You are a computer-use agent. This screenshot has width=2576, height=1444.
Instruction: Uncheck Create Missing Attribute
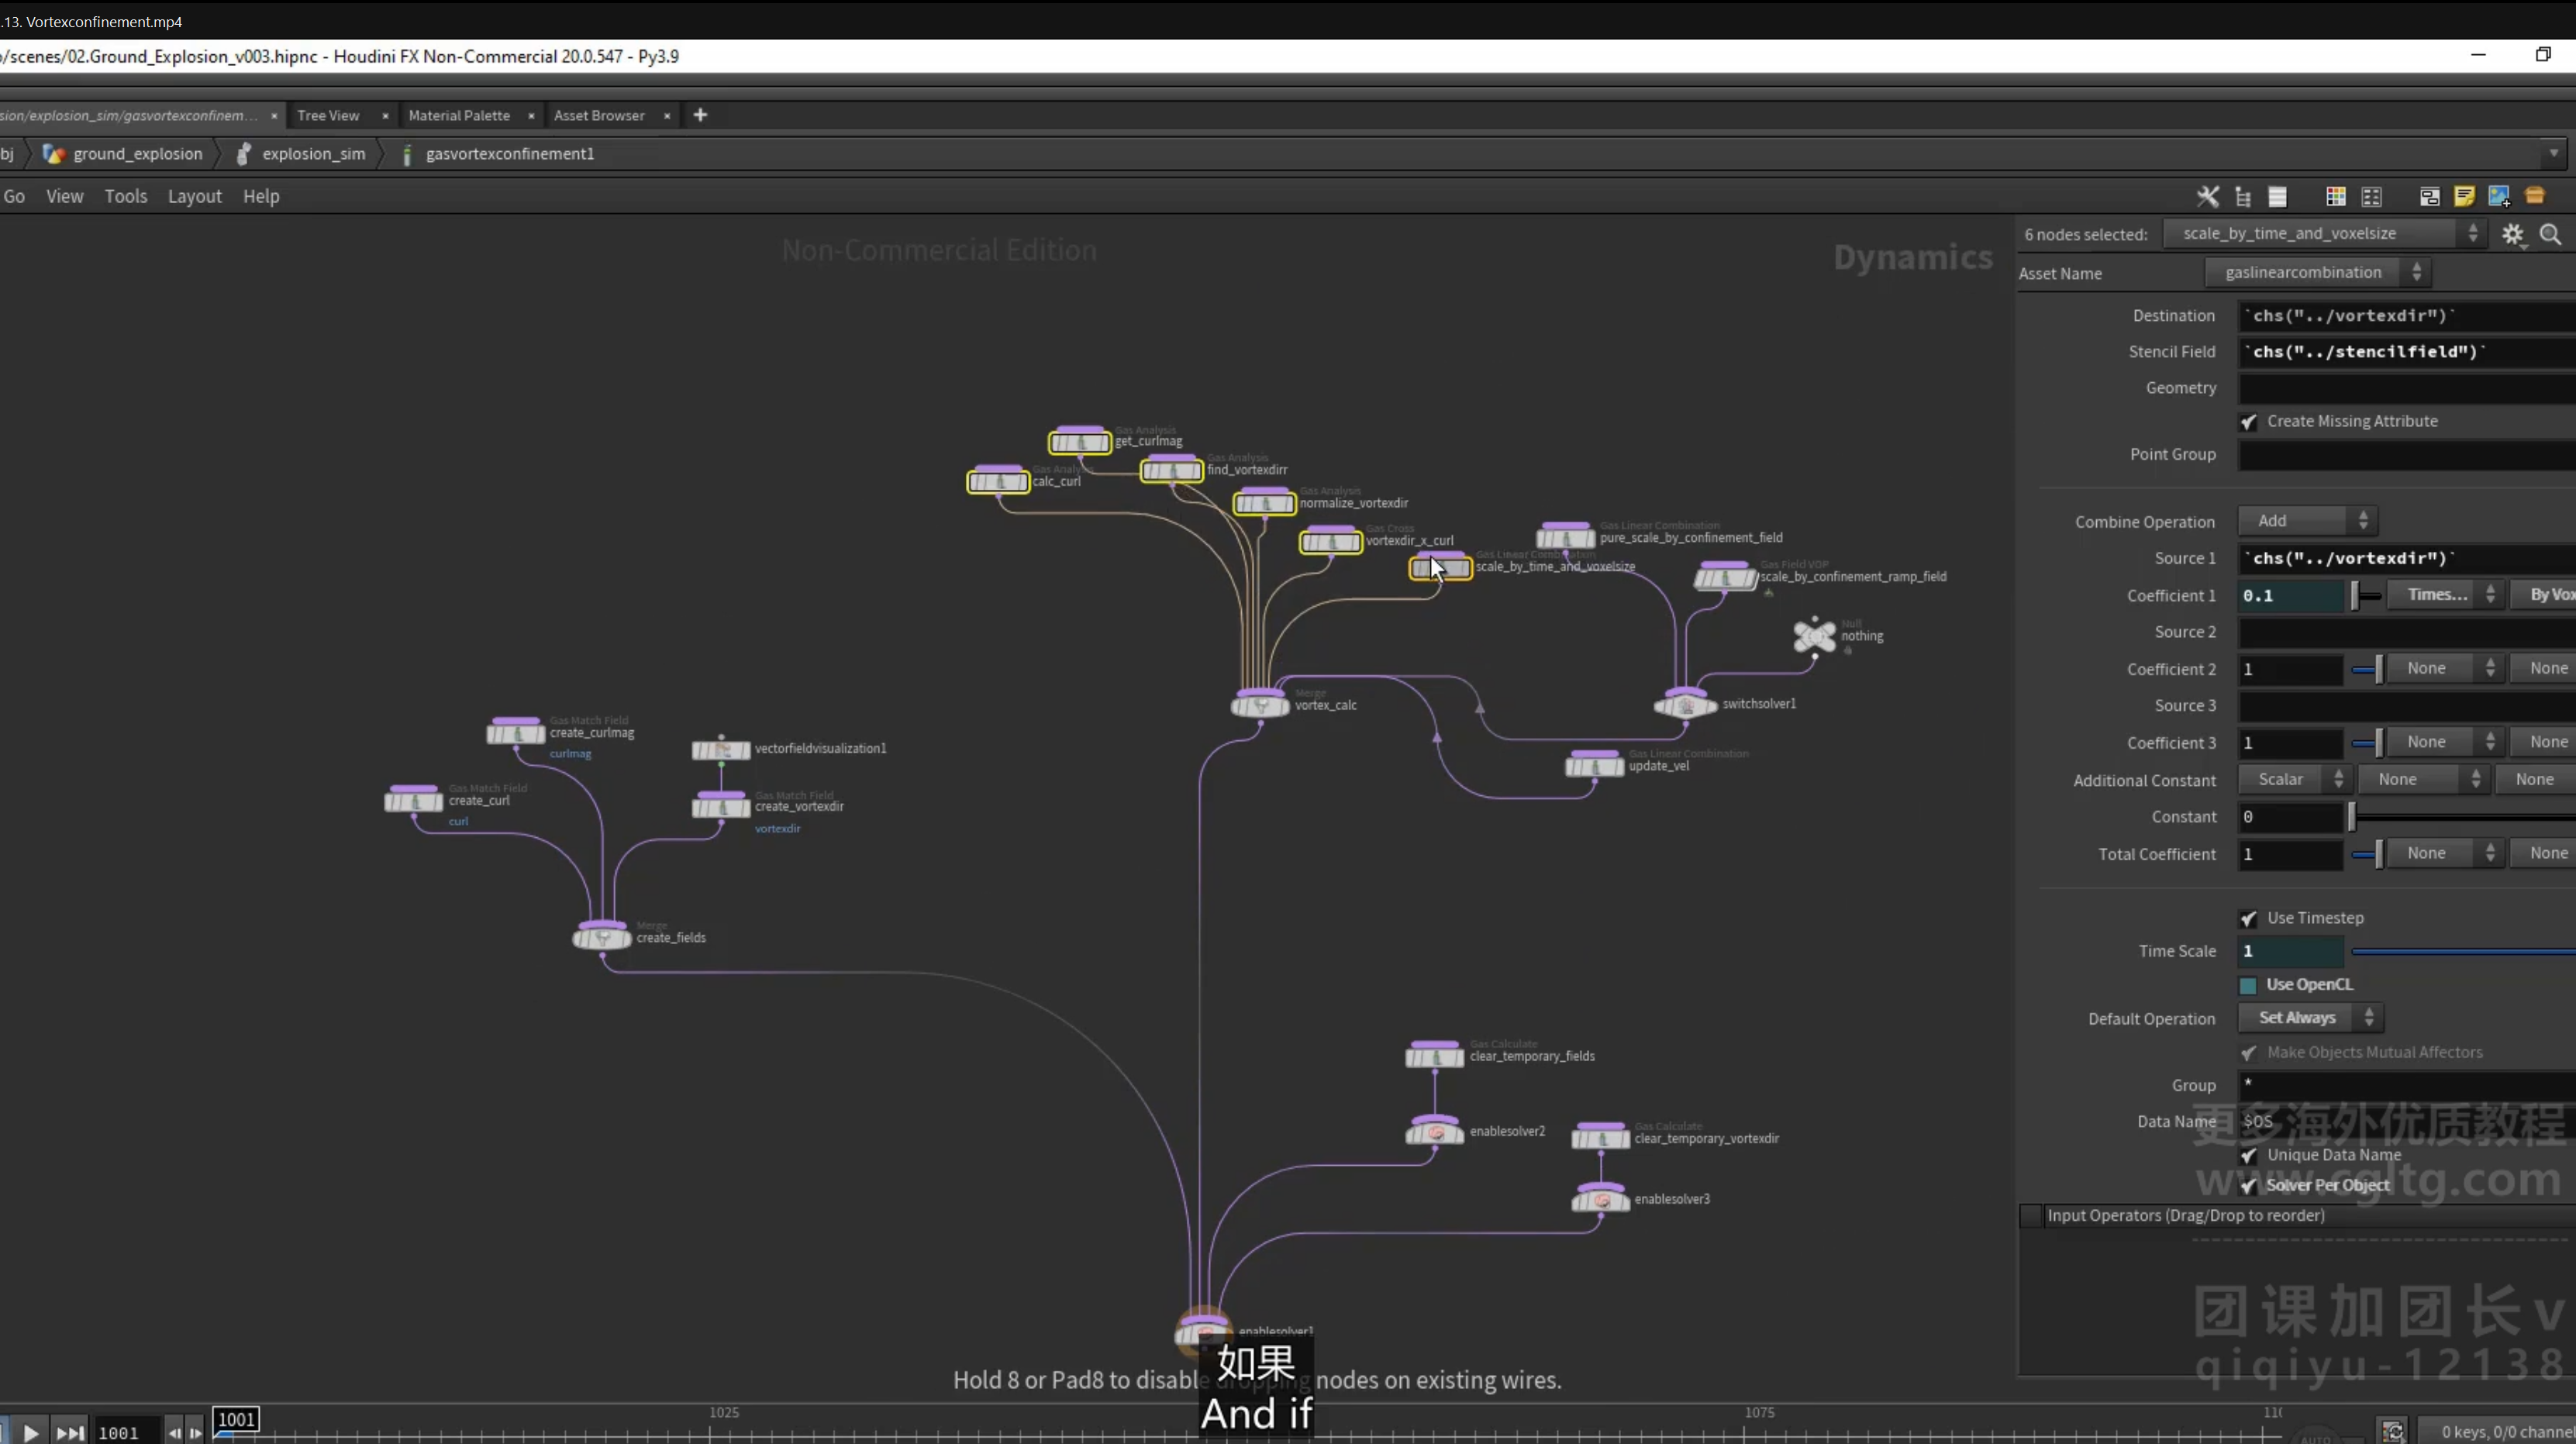click(x=2248, y=422)
